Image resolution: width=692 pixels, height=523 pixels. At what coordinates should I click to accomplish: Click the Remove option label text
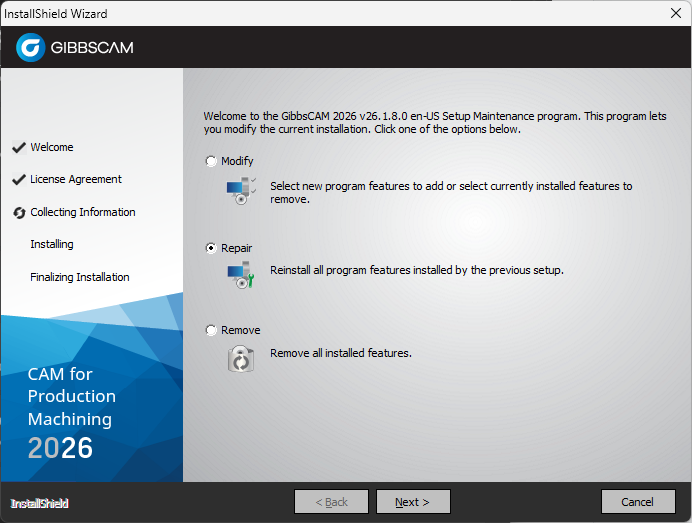[241, 330]
